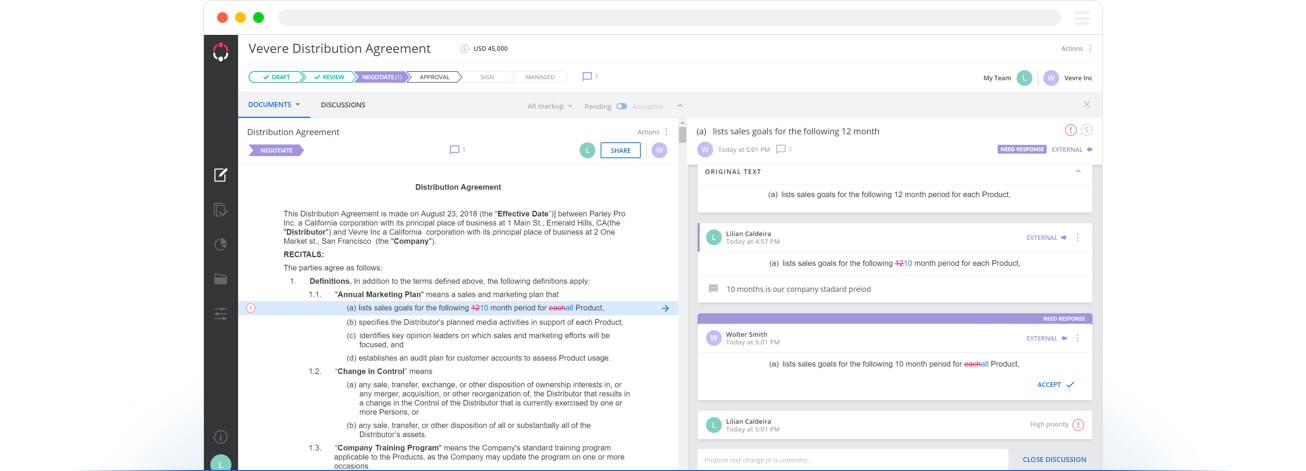Open comment count icon in discussion header

781,149
